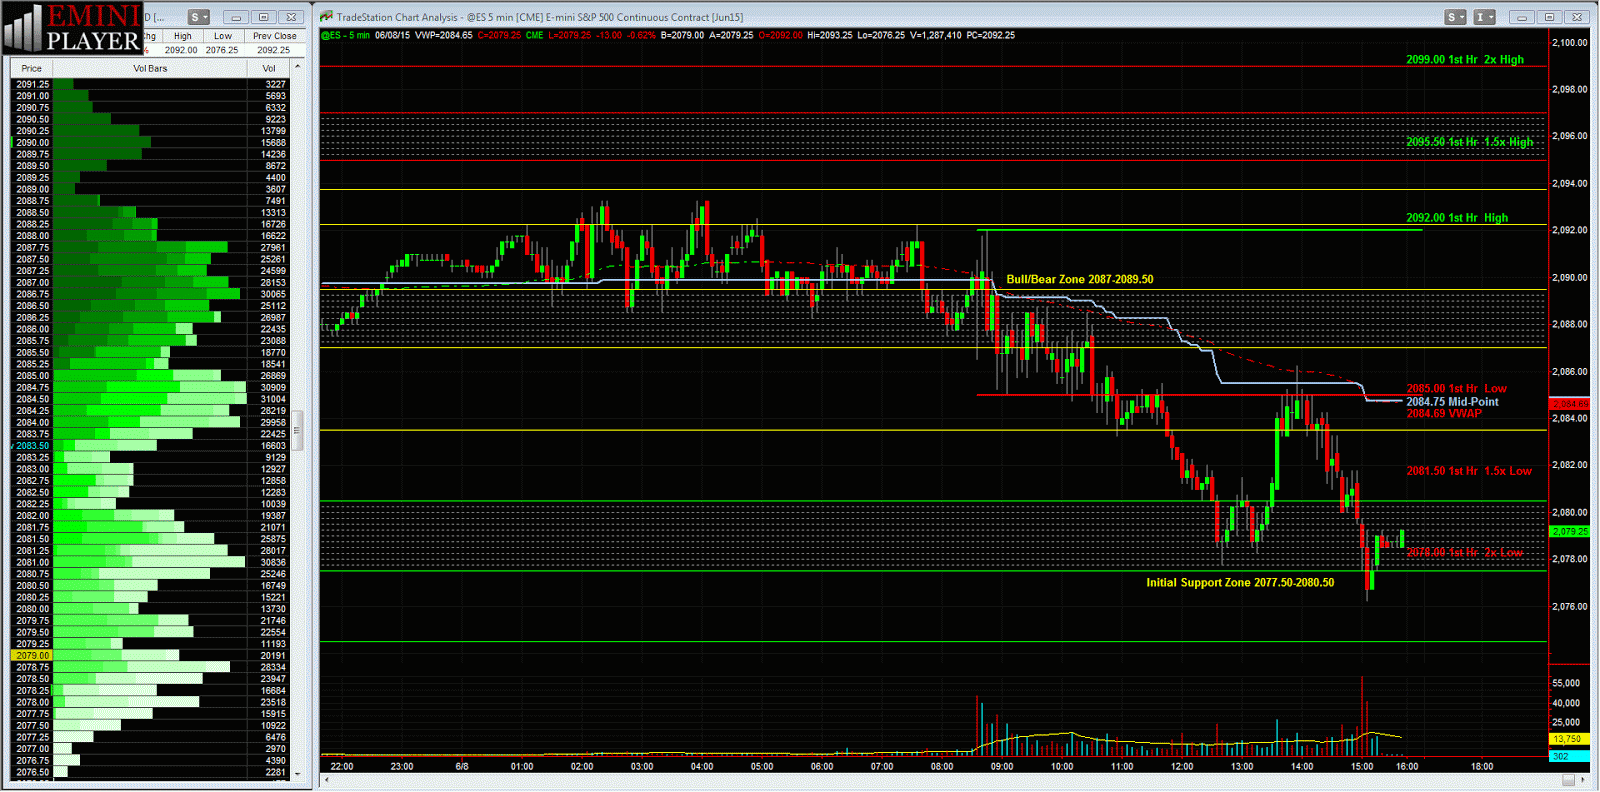Maximize the Chart Analysis window

(1550, 17)
